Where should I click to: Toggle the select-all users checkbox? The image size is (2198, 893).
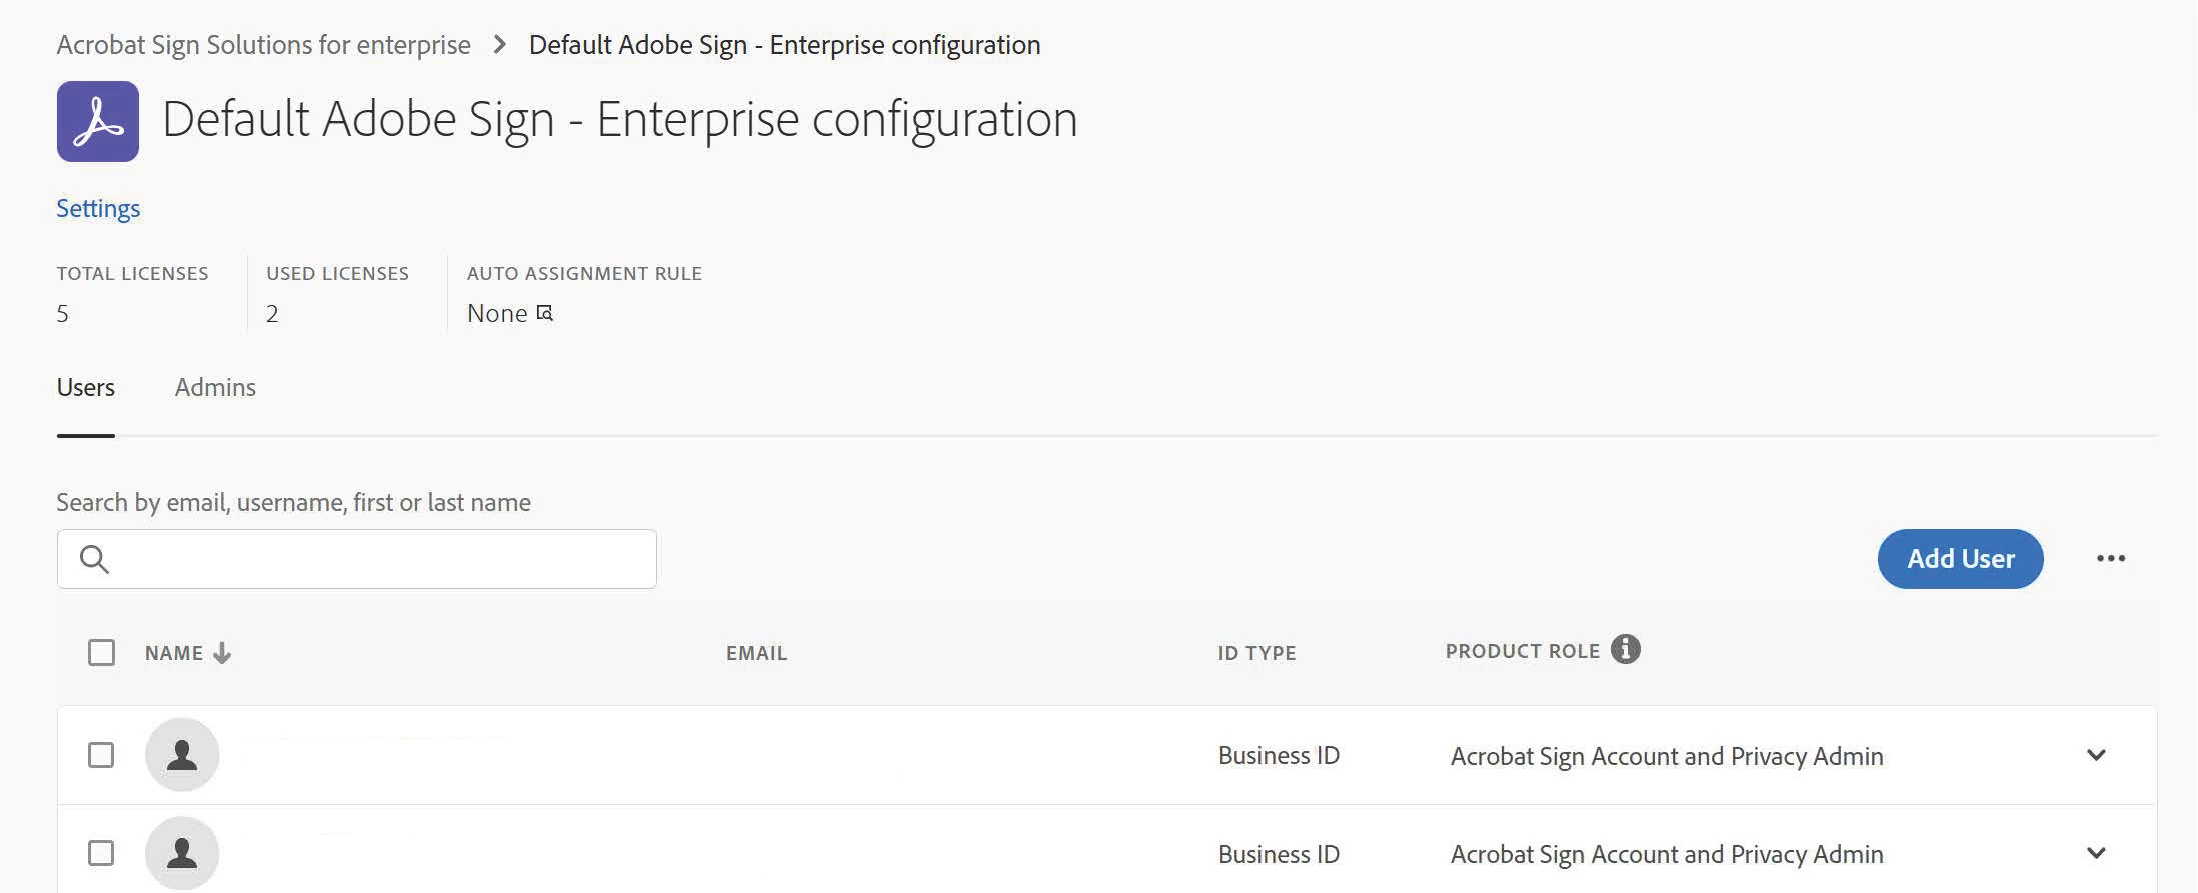pos(101,653)
